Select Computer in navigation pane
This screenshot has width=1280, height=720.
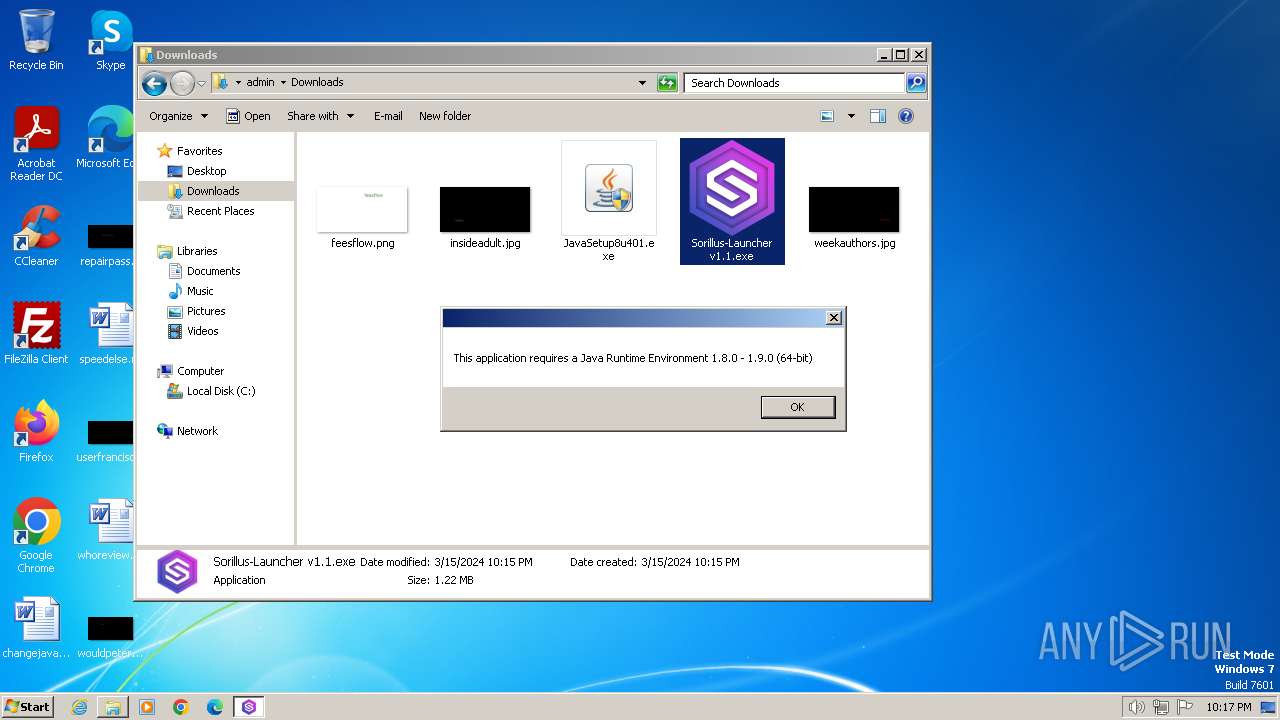pyautogui.click(x=190, y=371)
